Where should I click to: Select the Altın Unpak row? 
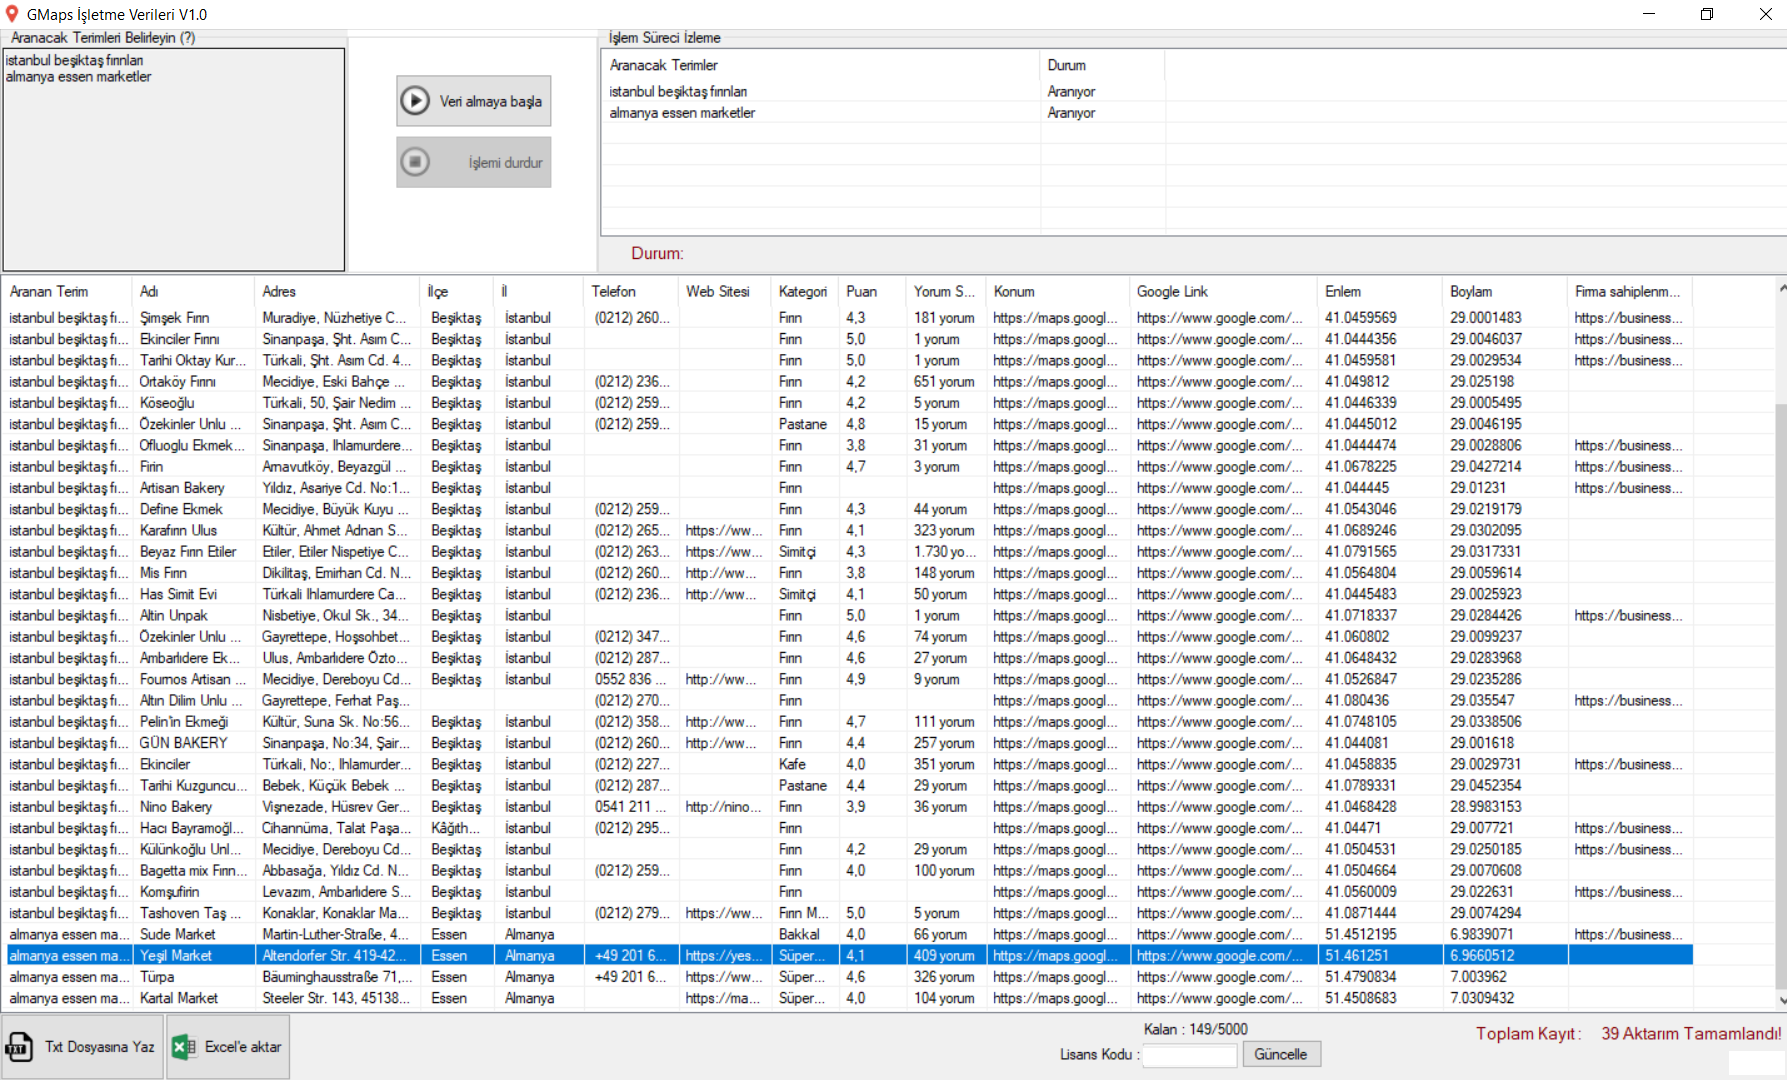[x=849, y=616]
